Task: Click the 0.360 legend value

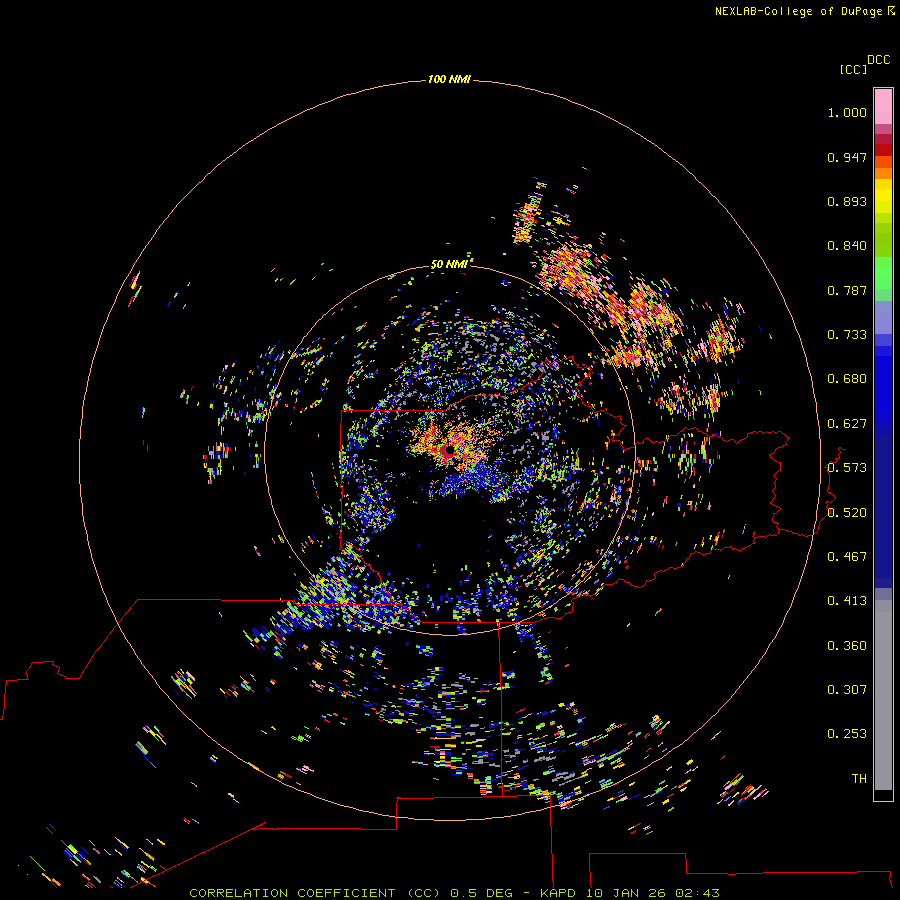Action: click(847, 646)
